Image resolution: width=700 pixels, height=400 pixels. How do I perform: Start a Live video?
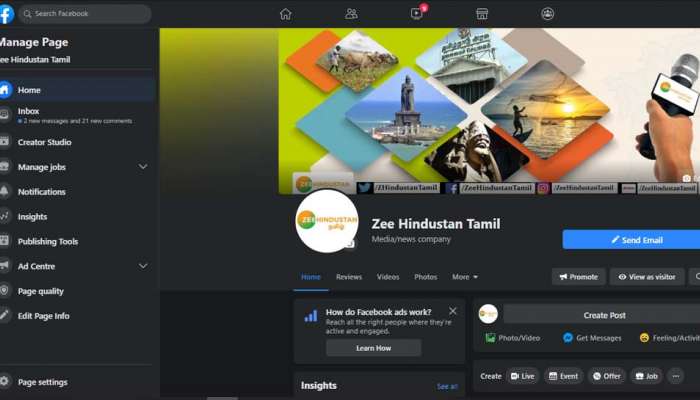pos(523,376)
